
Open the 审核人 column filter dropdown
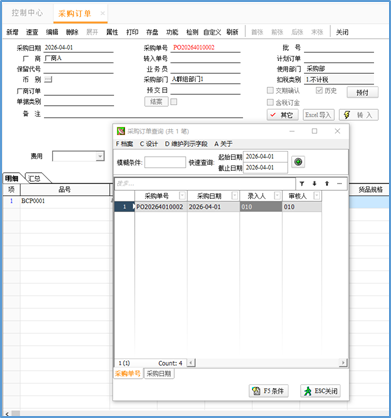tap(317, 196)
